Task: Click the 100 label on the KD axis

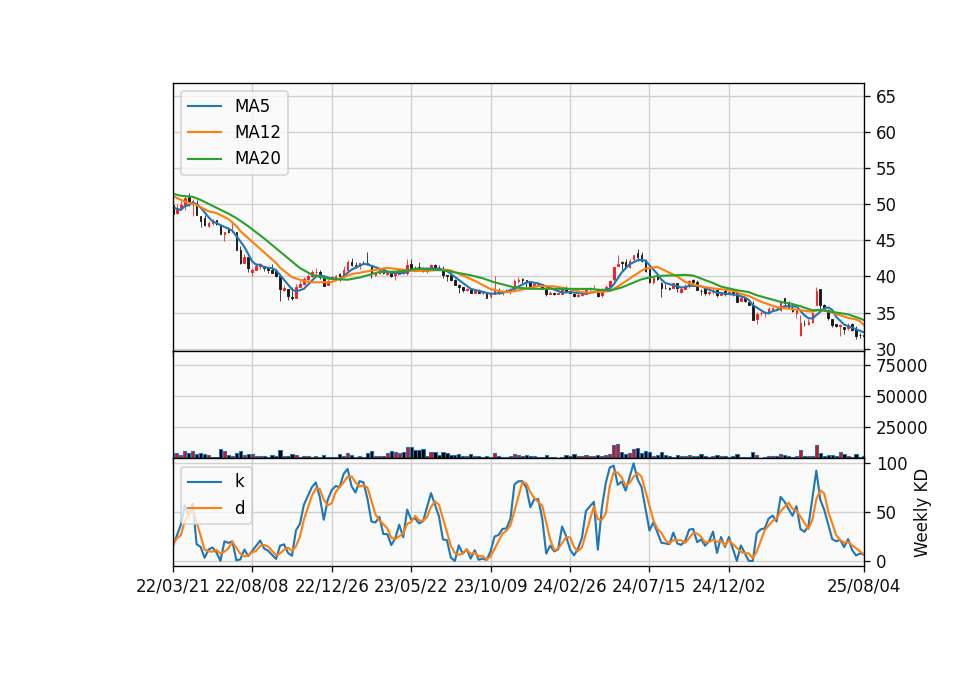Action: click(891, 464)
